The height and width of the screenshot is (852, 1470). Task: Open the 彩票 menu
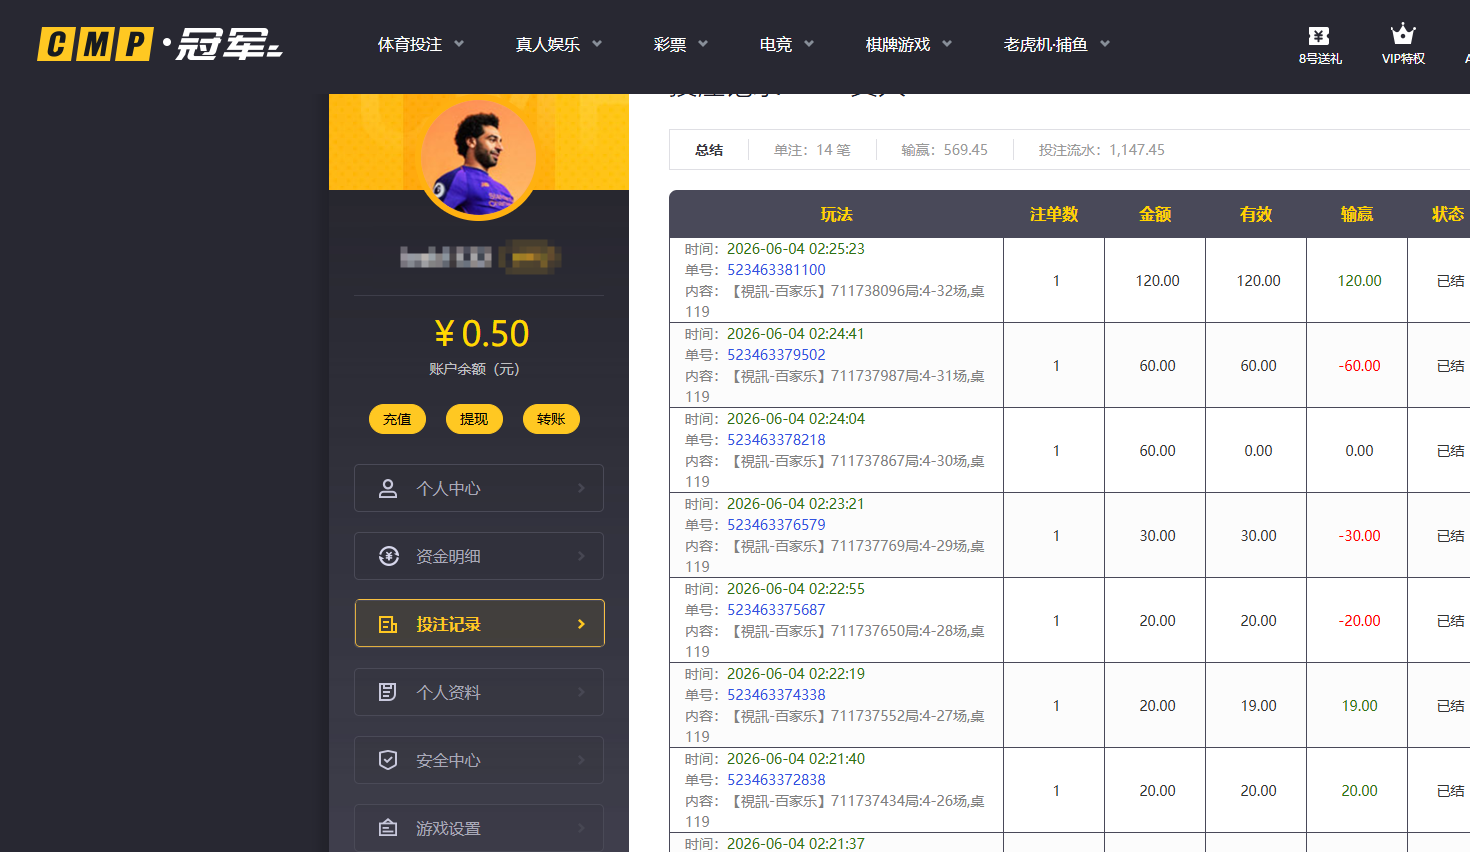pyautogui.click(x=670, y=44)
